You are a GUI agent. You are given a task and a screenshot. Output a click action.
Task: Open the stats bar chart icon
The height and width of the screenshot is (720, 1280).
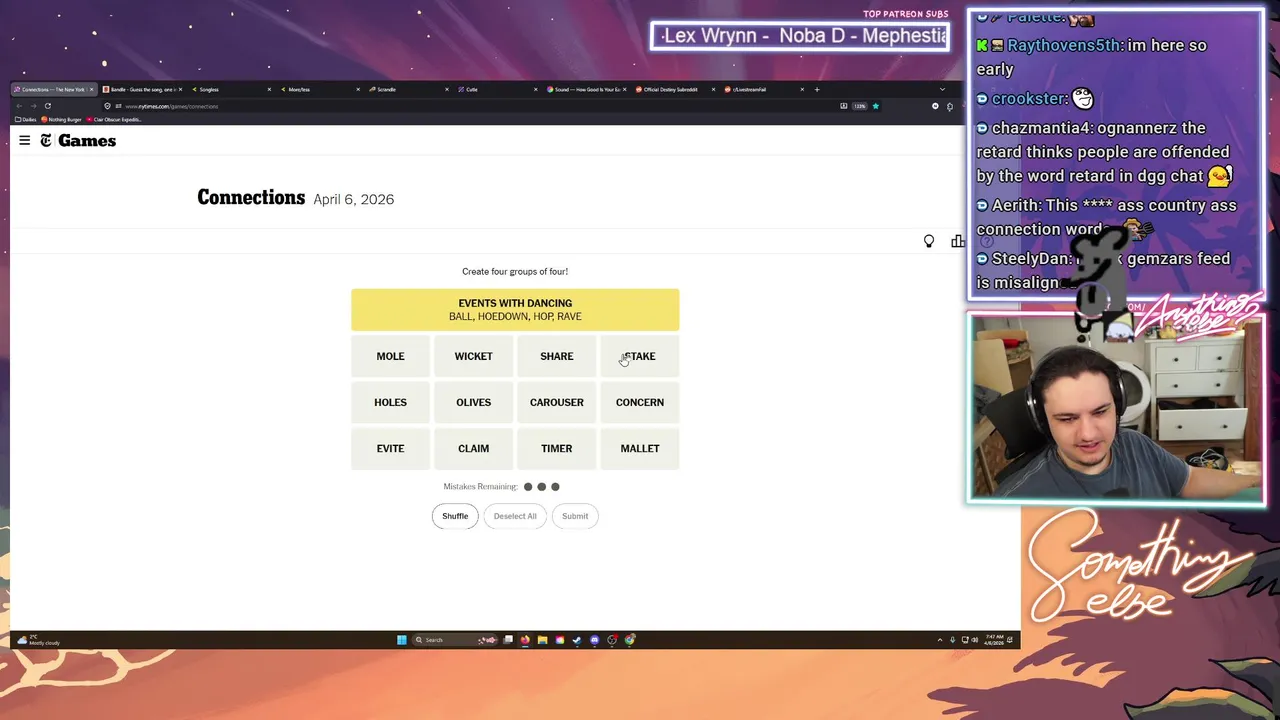tap(958, 241)
